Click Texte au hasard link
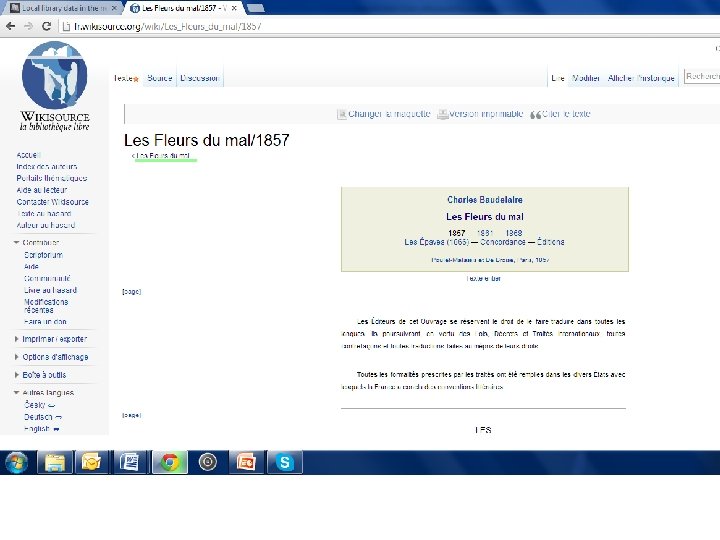The width and height of the screenshot is (720, 540). click(44, 214)
